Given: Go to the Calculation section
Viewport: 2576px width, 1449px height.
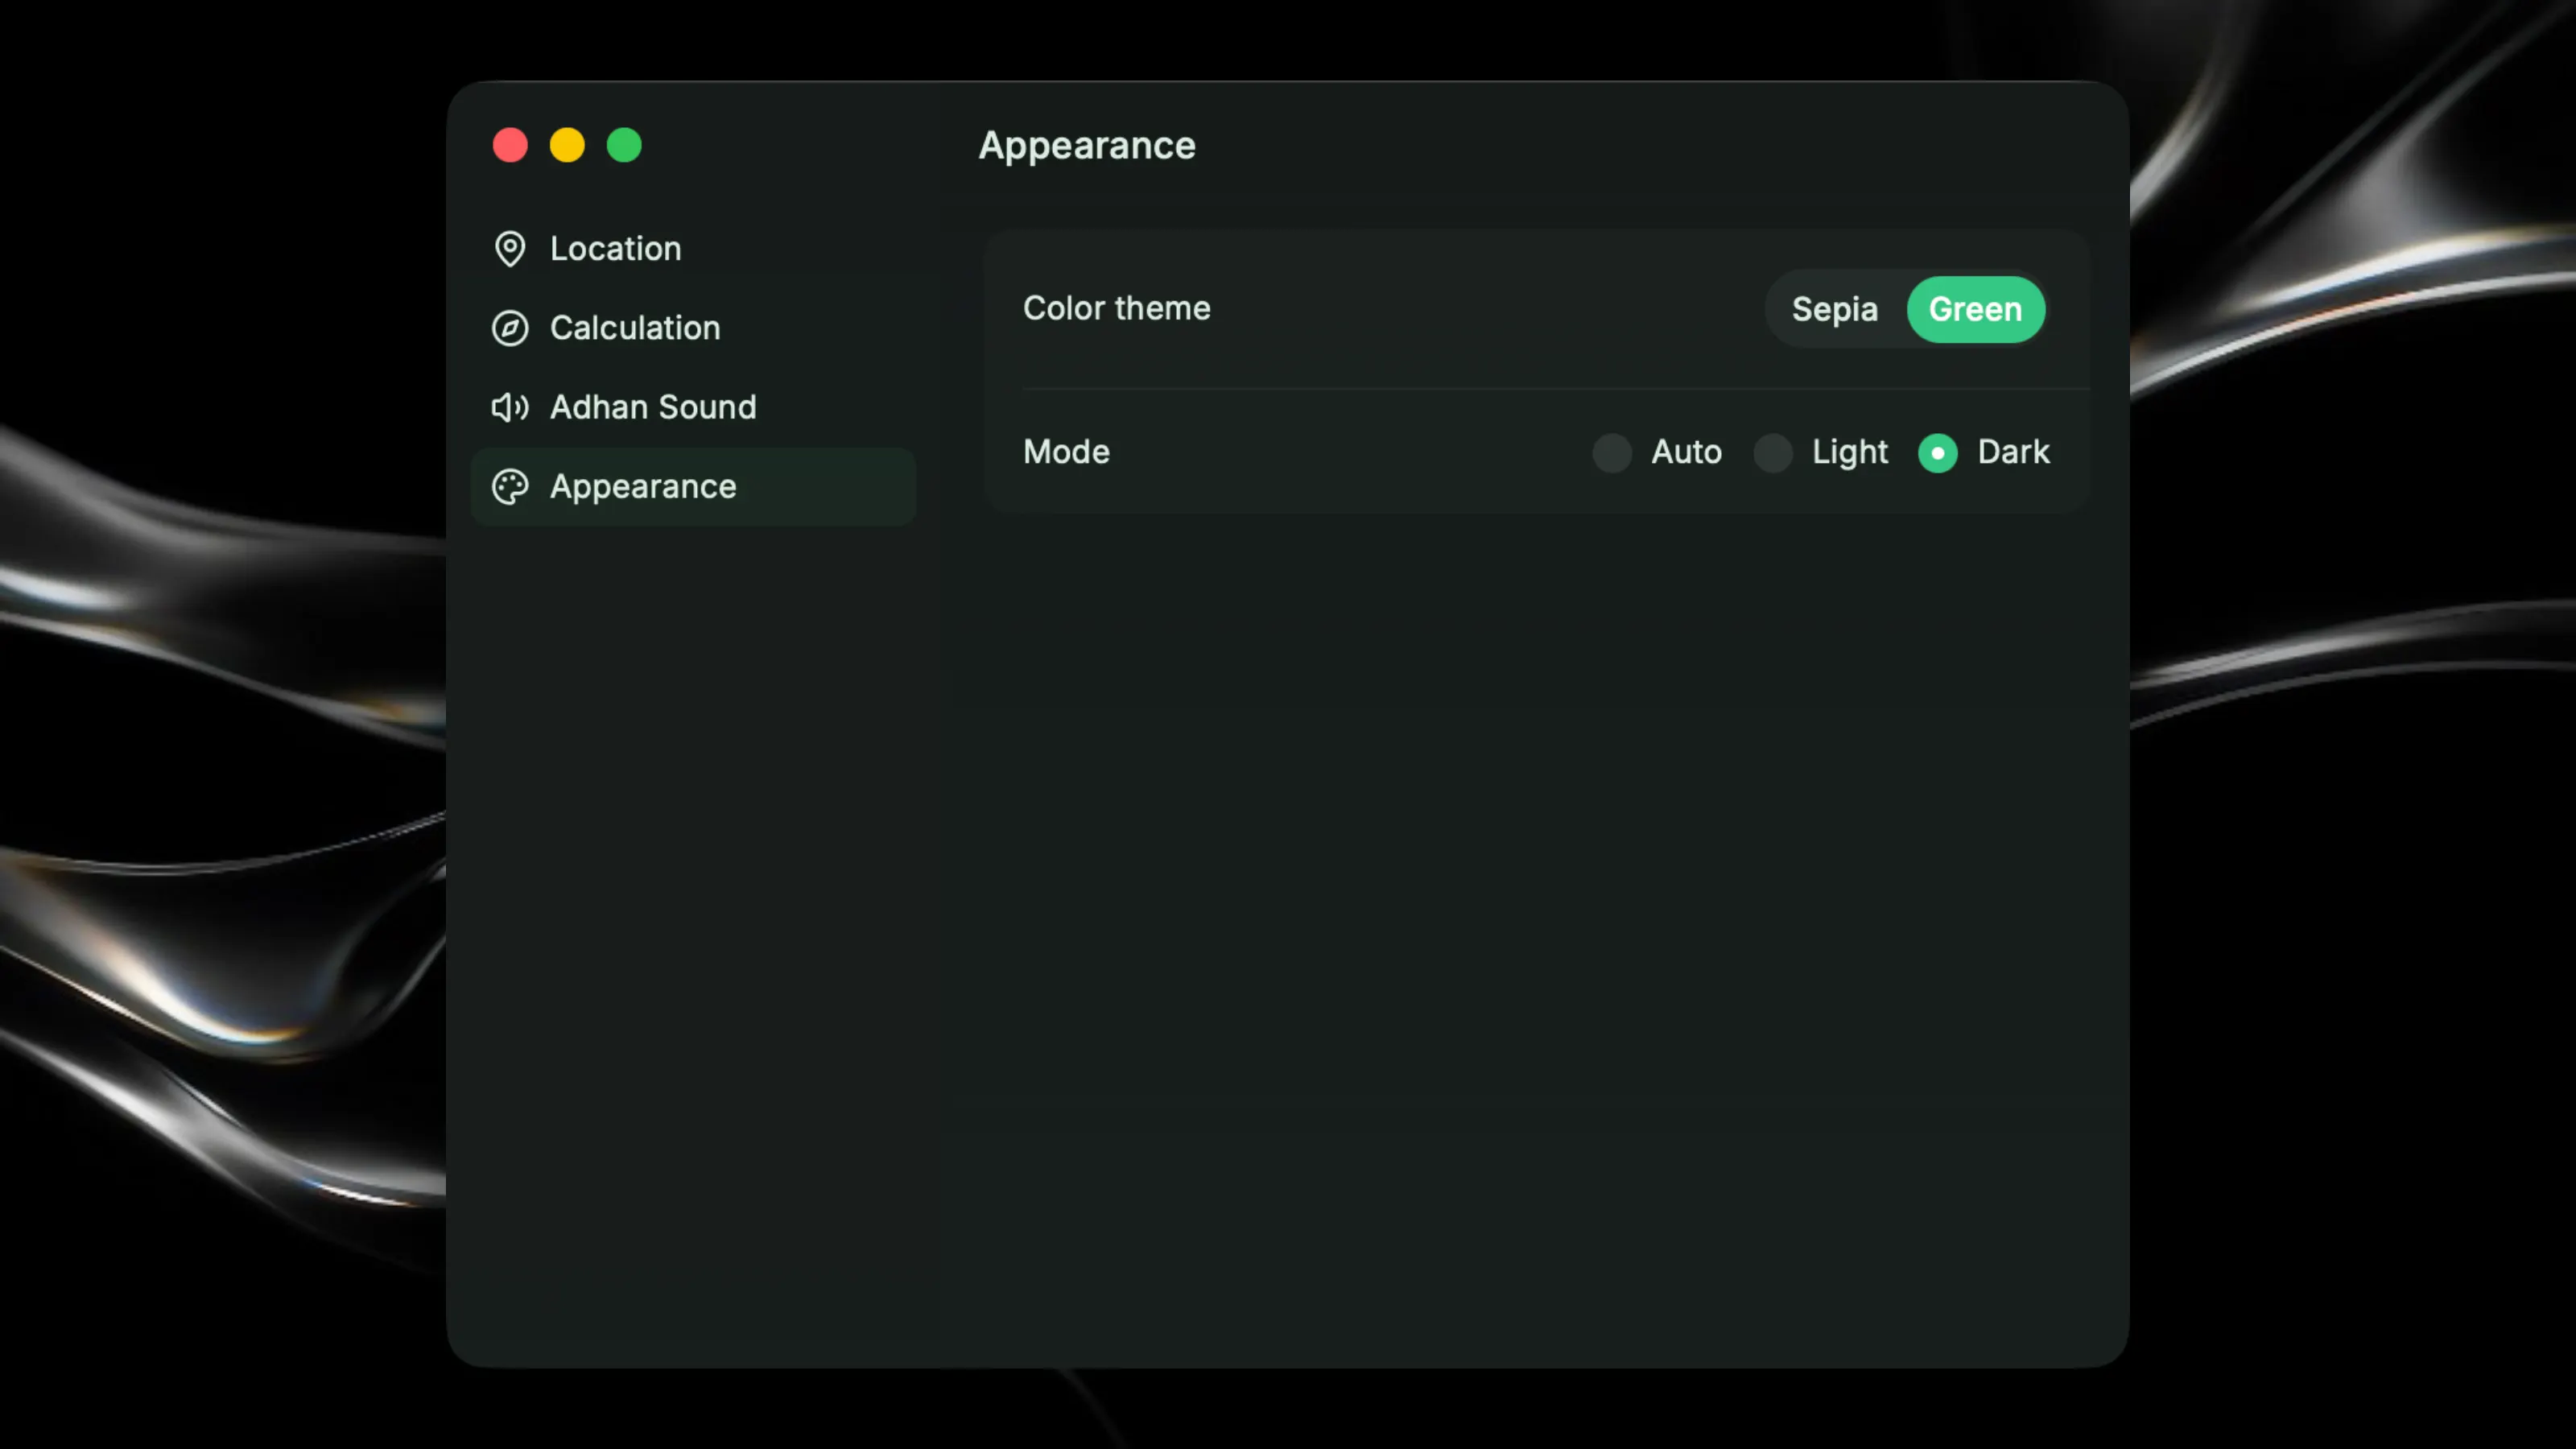Looking at the screenshot, I should click(693, 328).
